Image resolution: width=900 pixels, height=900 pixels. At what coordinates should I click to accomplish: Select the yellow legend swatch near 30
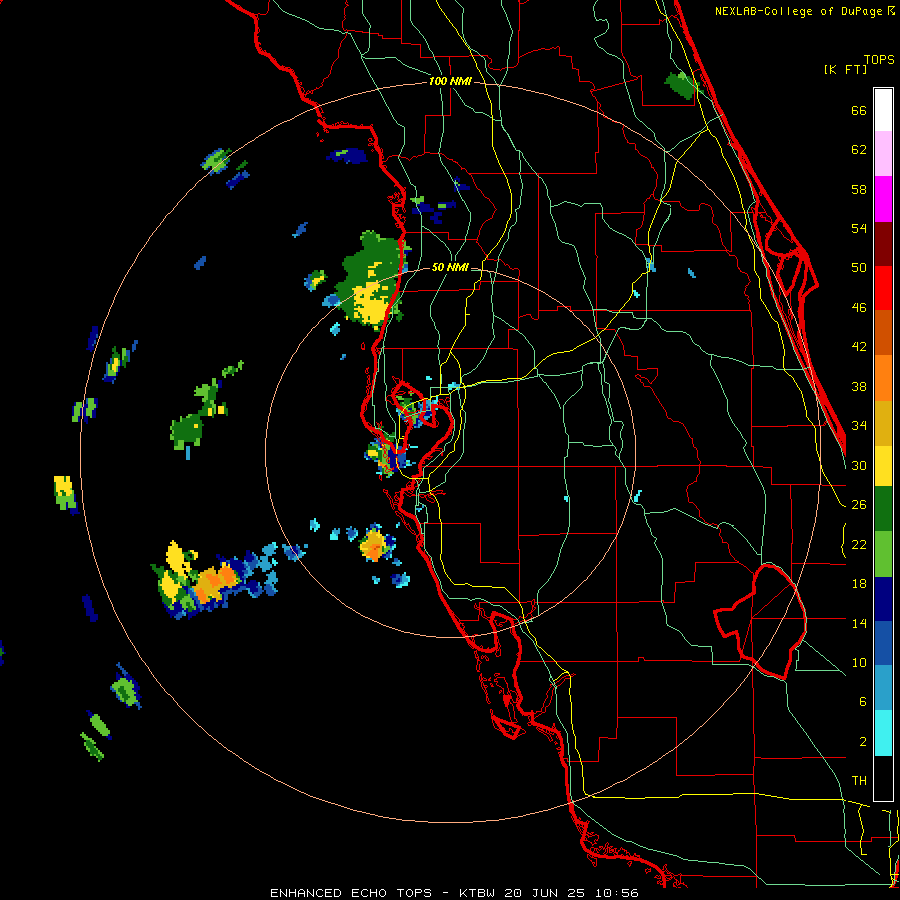883,466
